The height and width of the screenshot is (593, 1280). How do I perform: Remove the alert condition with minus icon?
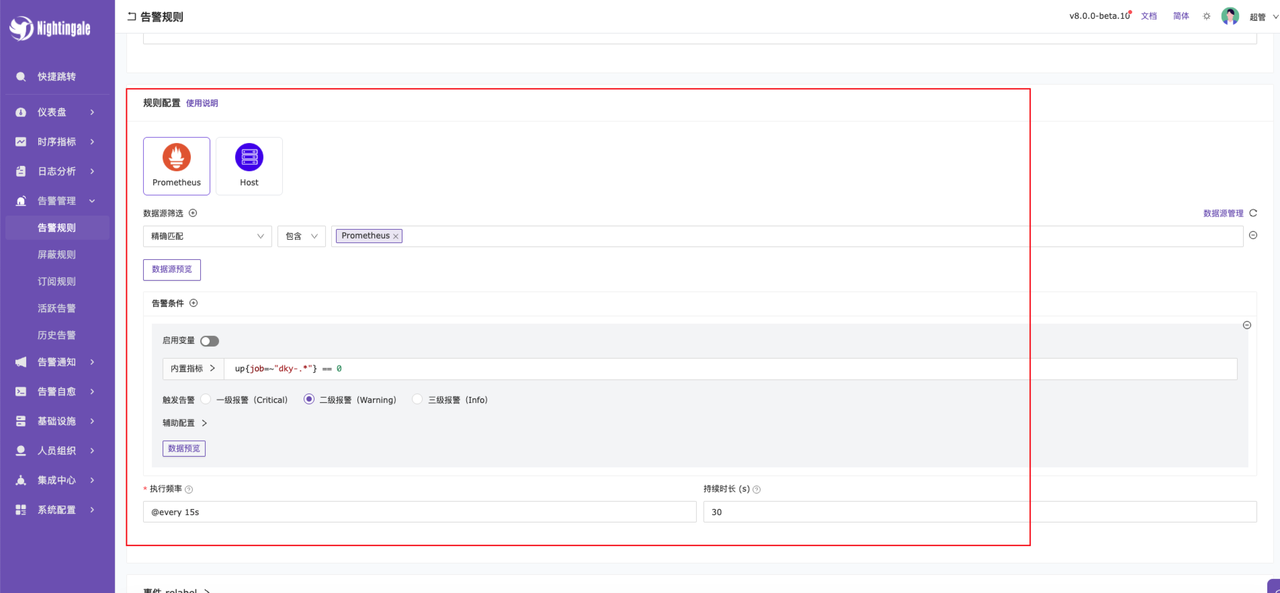[1247, 325]
